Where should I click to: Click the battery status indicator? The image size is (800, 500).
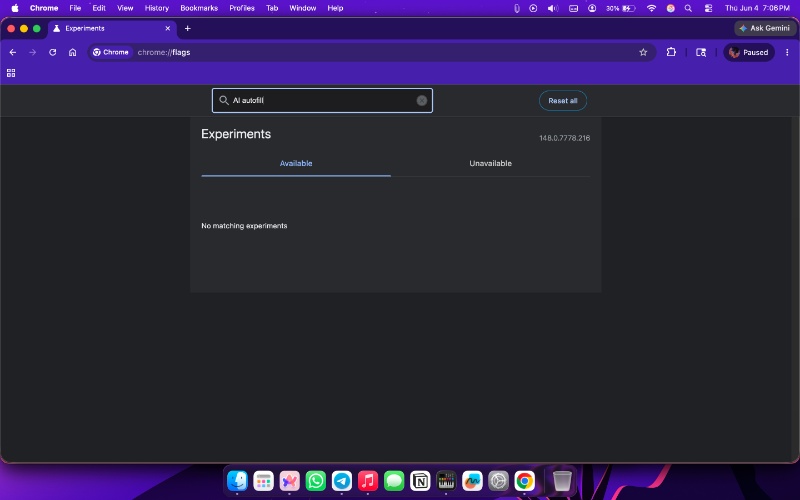point(620,8)
